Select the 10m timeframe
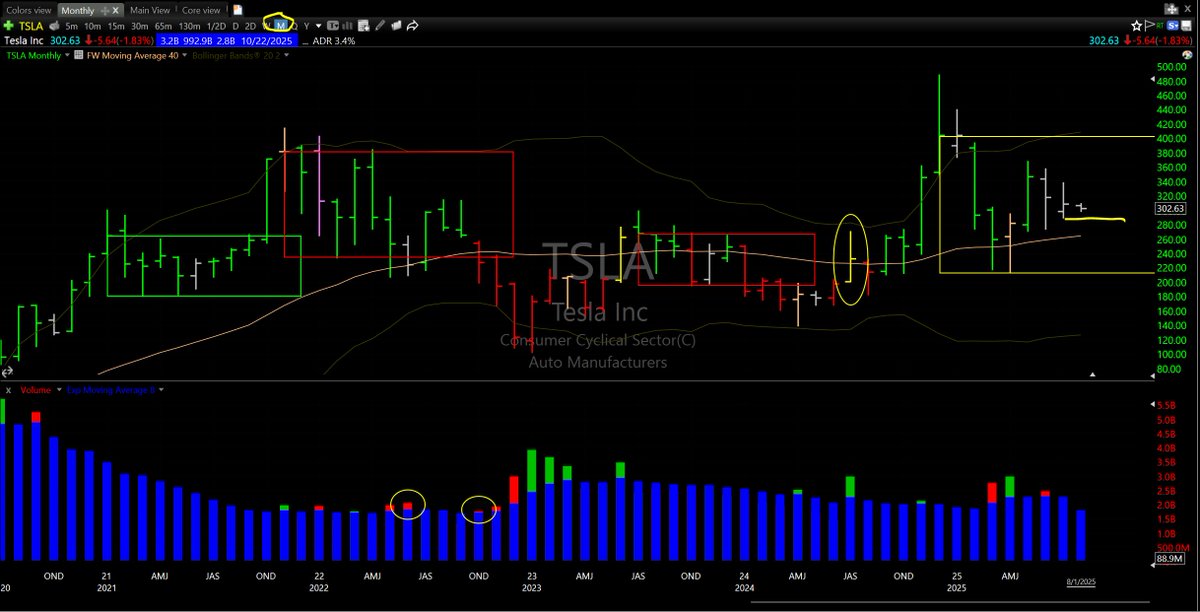1200x612 pixels. click(x=92, y=25)
